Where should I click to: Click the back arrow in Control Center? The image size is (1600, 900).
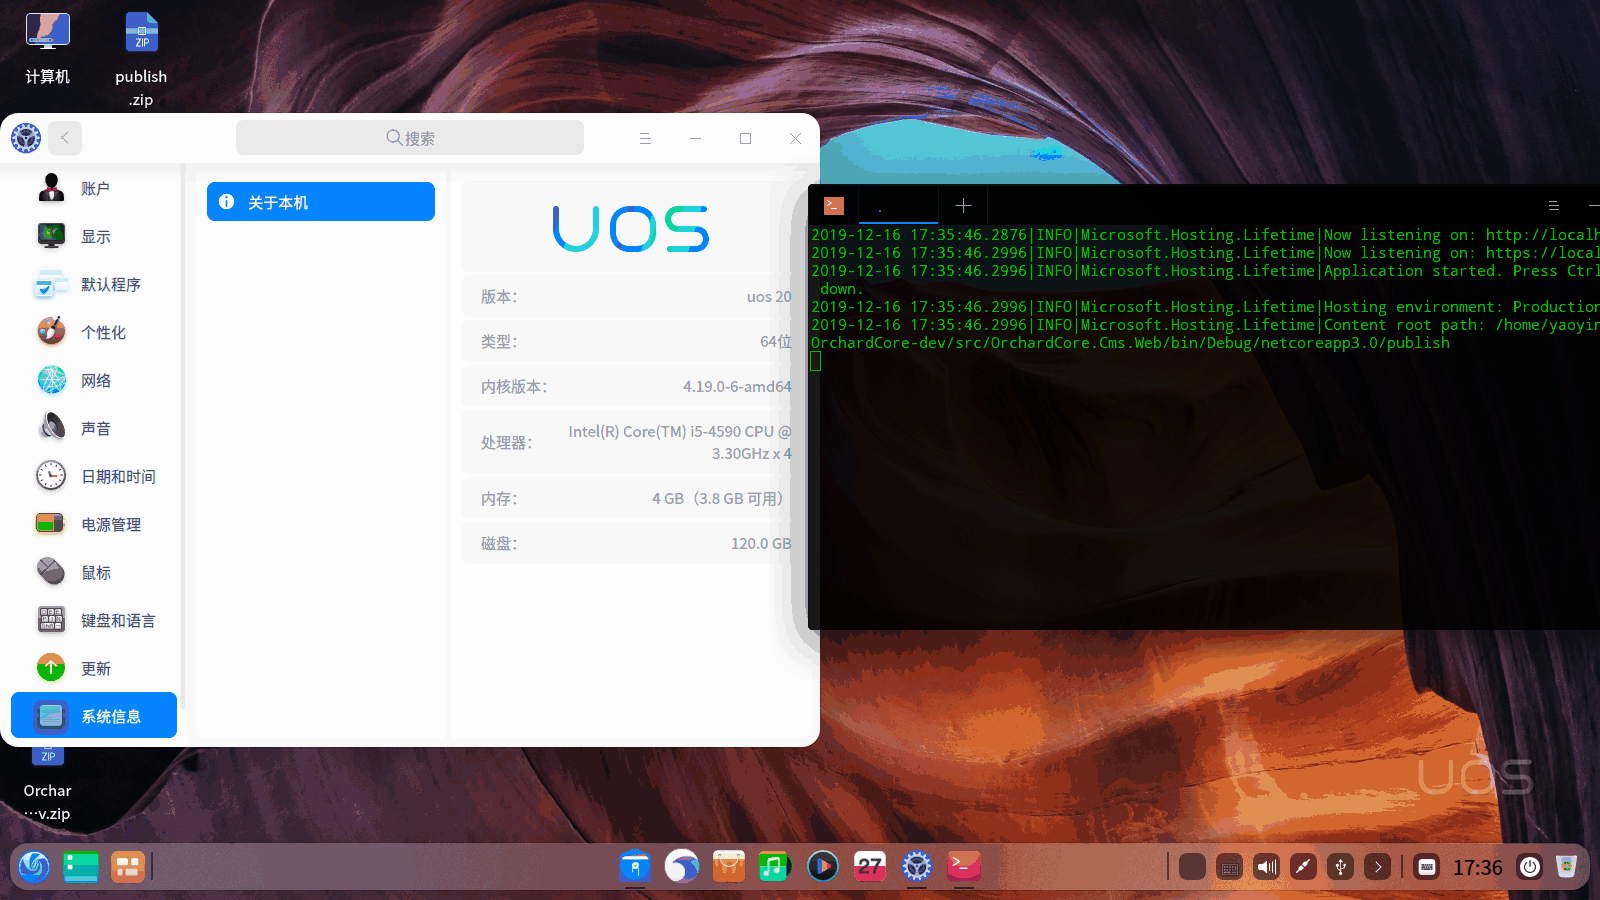pos(65,138)
